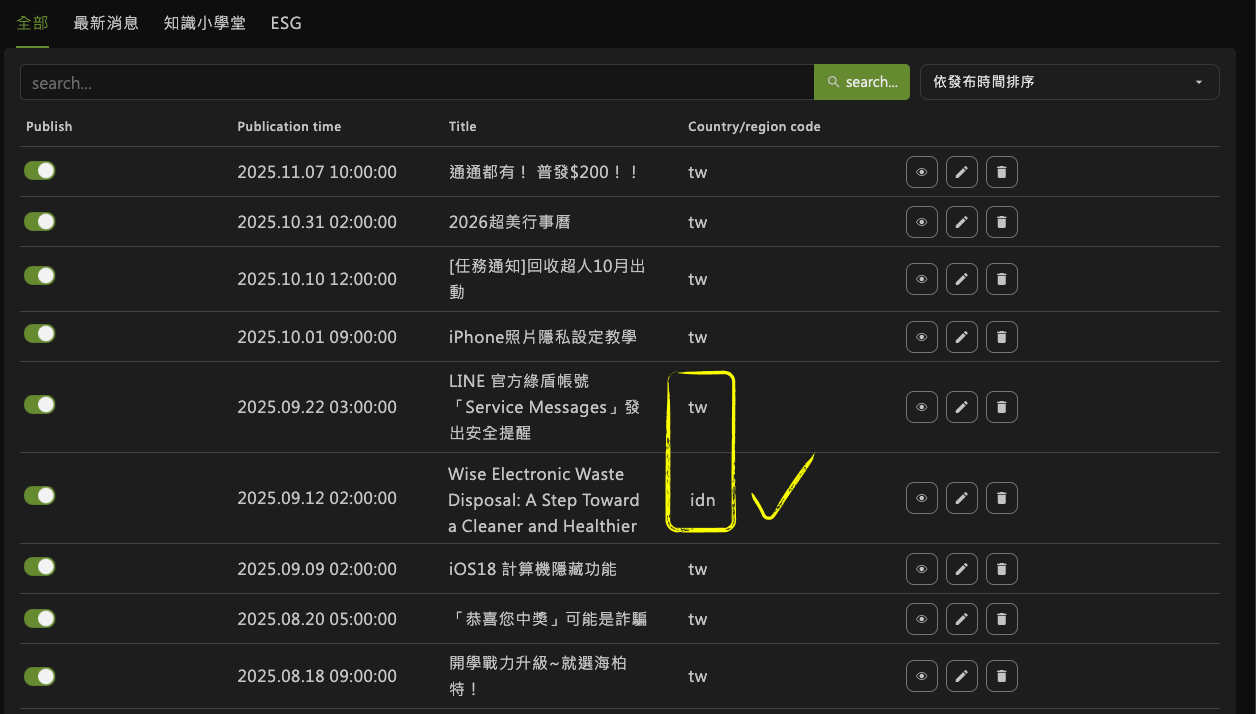Click the title 2026超美行事曆
The image size is (1256, 714).
point(510,222)
